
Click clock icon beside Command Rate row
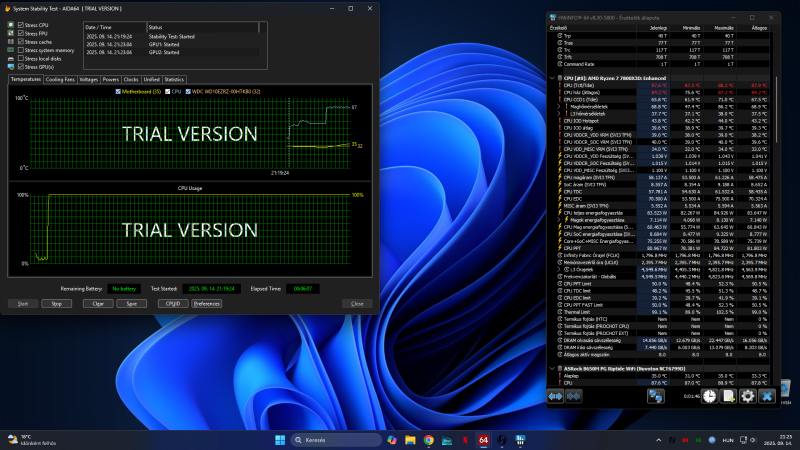coord(560,64)
